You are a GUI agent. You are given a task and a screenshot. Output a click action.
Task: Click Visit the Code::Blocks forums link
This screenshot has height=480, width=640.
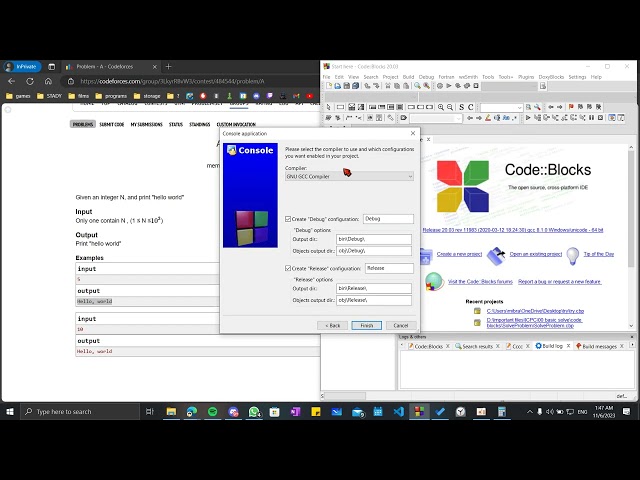[x=480, y=282]
